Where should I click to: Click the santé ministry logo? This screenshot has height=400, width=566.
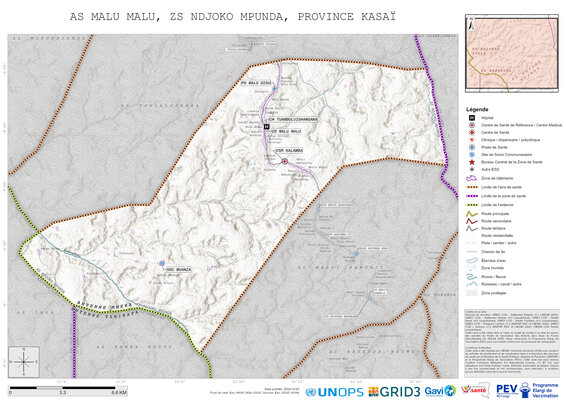click(x=475, y=390)
